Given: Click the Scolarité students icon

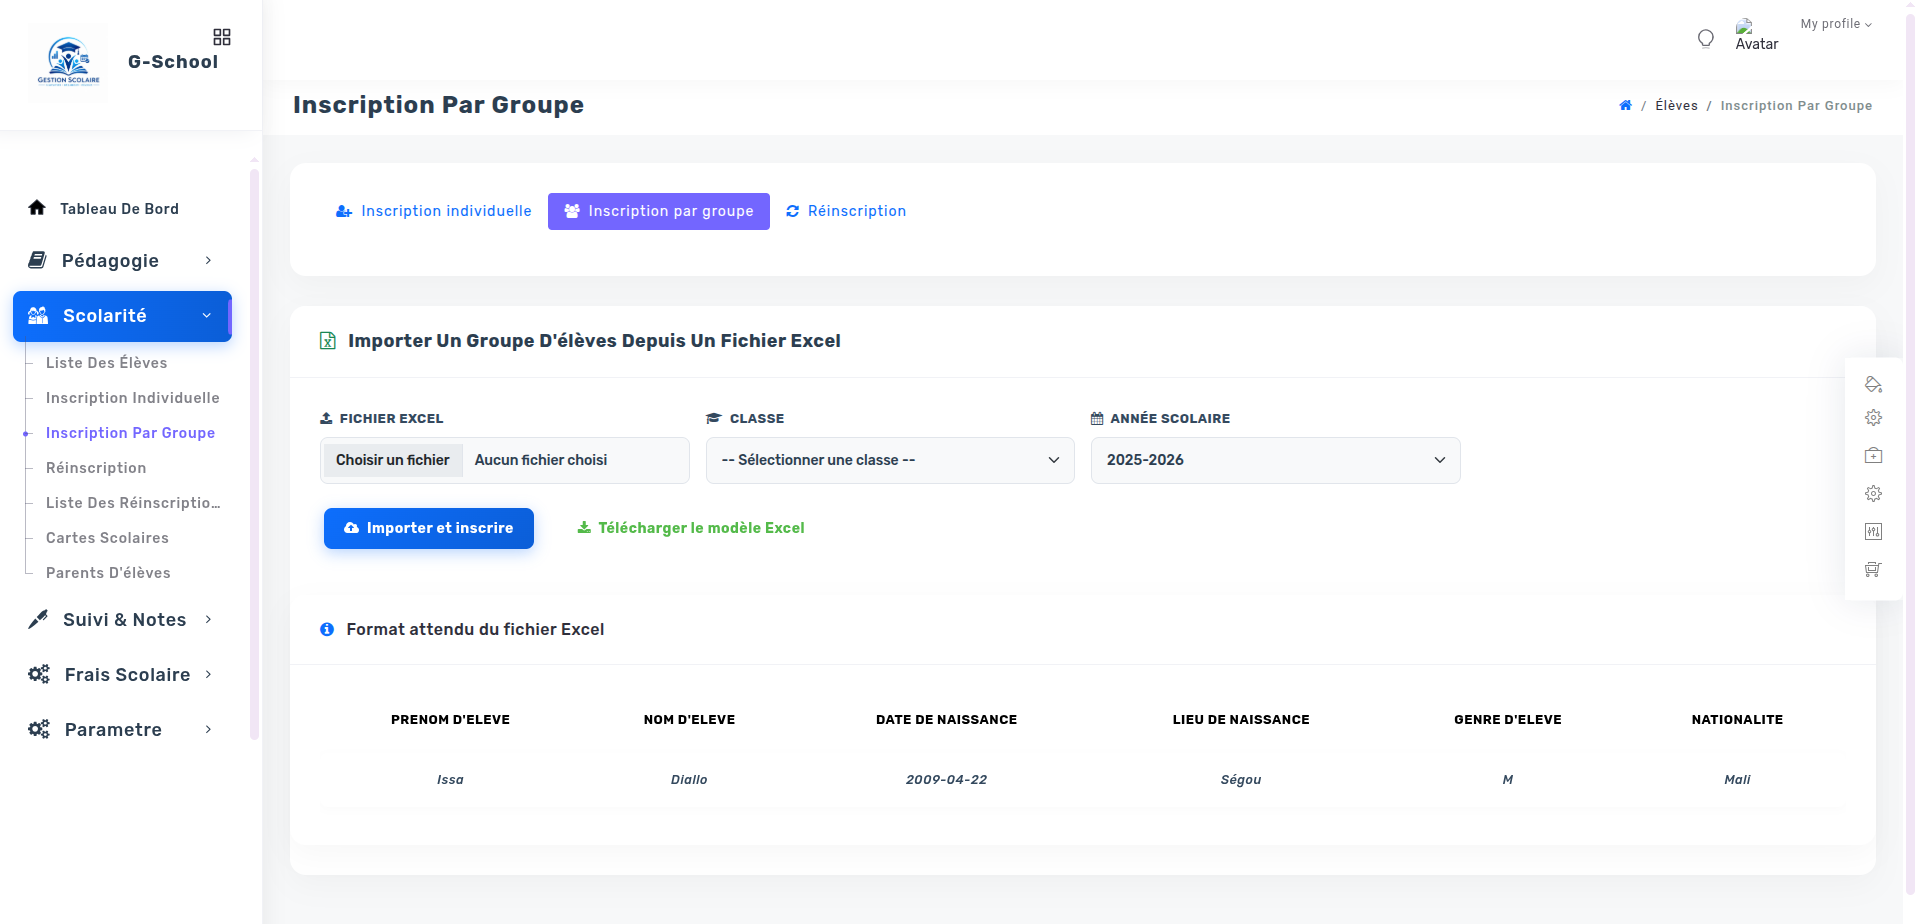Looking at the screenshot, I should pyautogui.click(x=38, y=316).
